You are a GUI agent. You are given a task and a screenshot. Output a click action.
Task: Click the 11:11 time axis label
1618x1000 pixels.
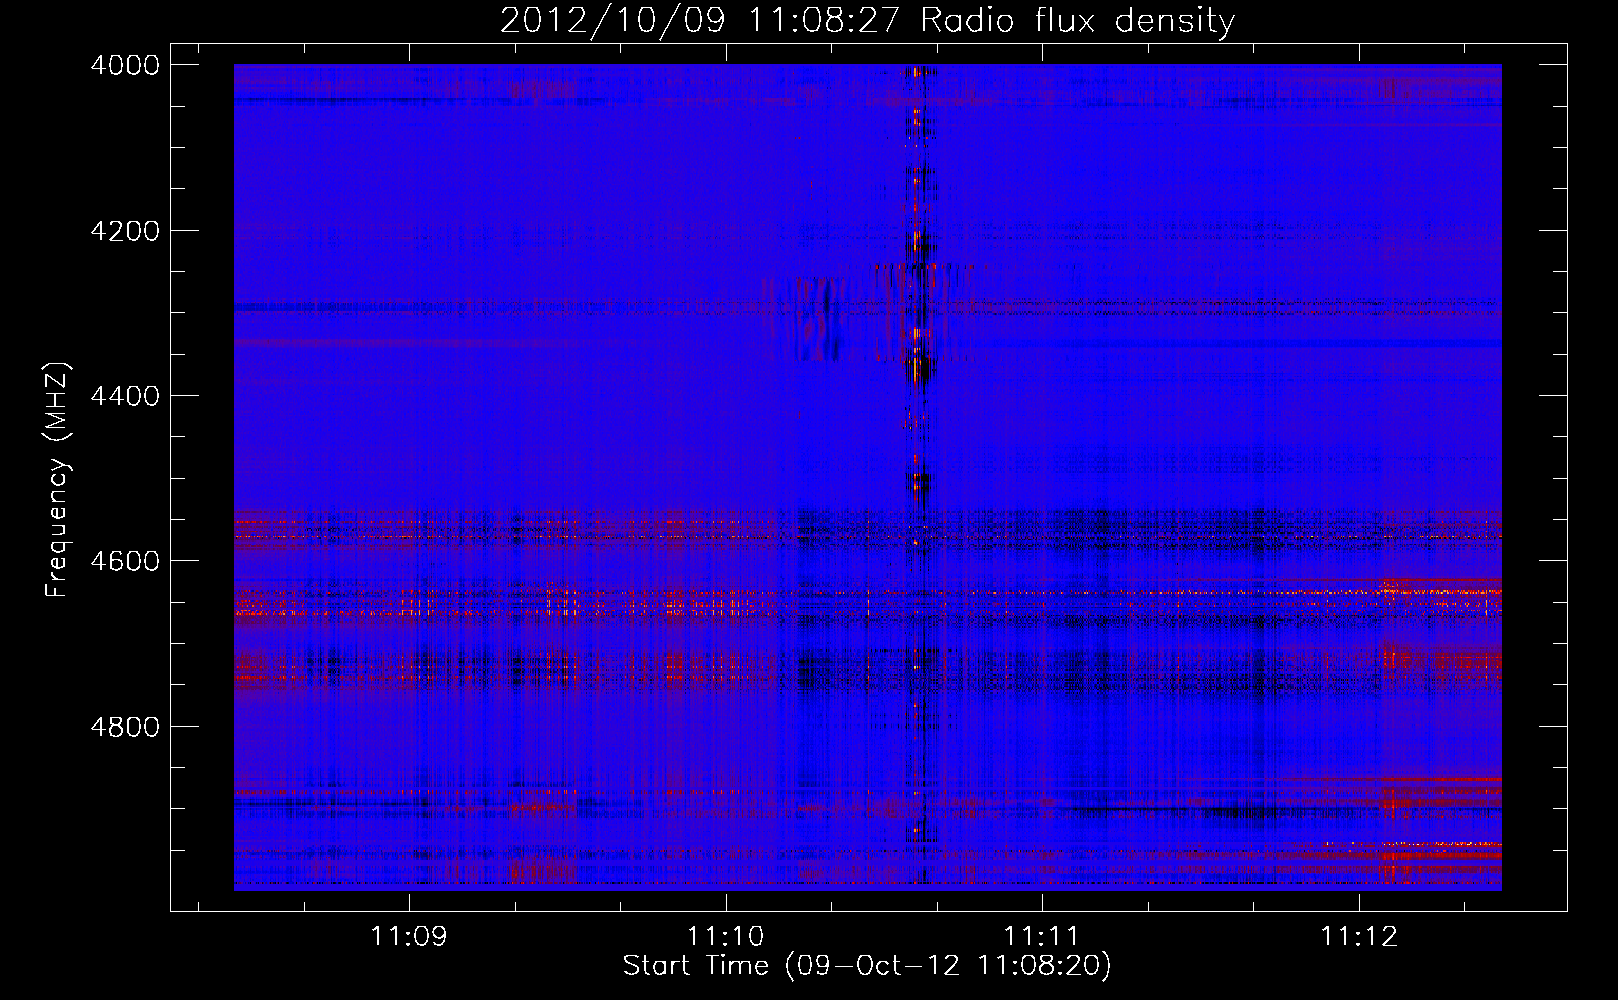click(1042, 937)
